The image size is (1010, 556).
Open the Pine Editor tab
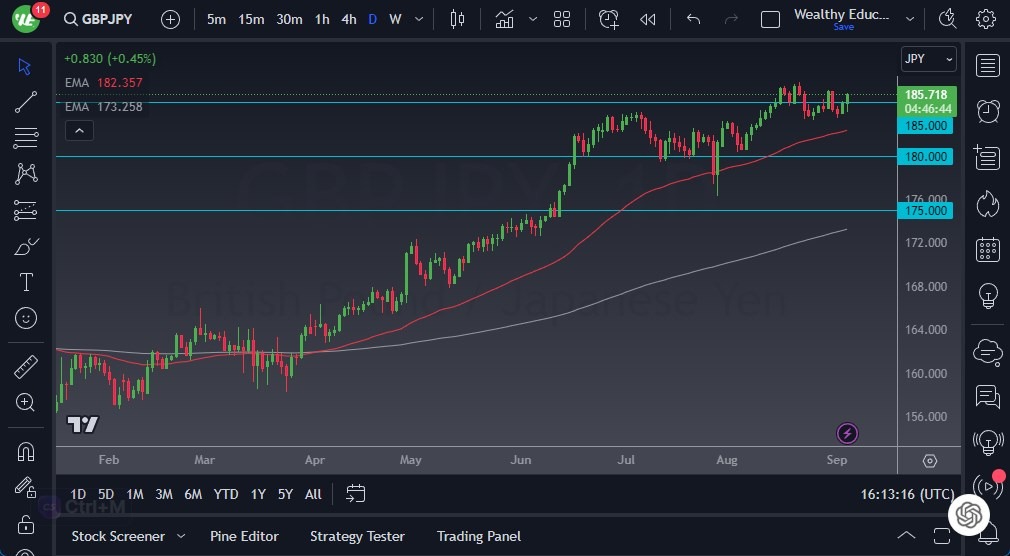244,536
